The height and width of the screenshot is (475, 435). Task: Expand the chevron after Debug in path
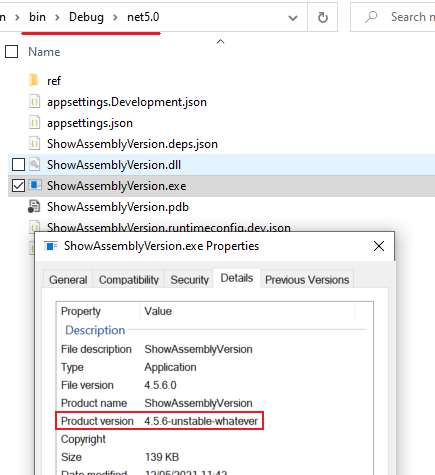(115, 17)
